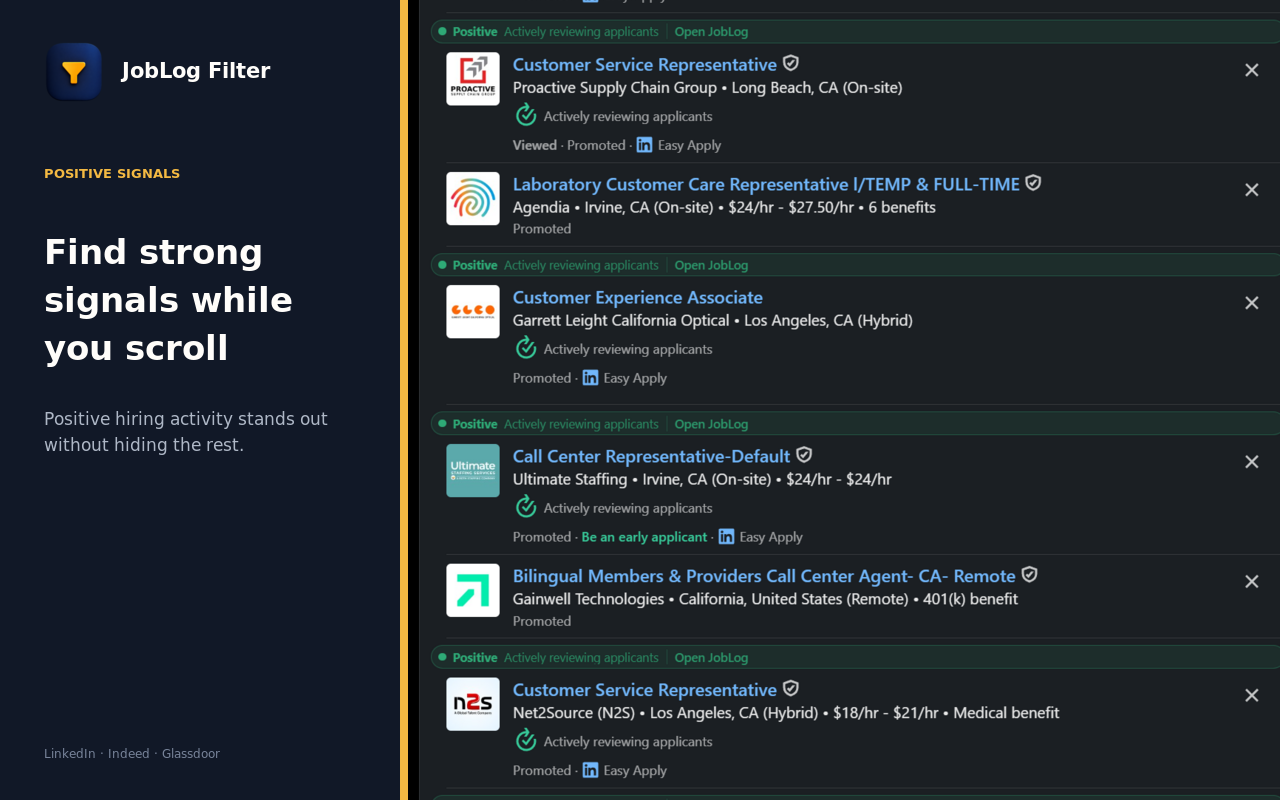1280x800 pixels.
Task: Open the Net2Source N2S company logo
Action: [473, 704]
